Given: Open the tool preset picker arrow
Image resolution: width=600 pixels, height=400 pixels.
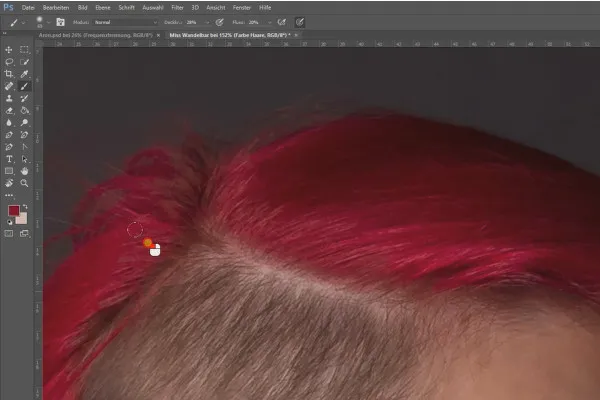Looking at the screenshot, I should pos(23,23).
